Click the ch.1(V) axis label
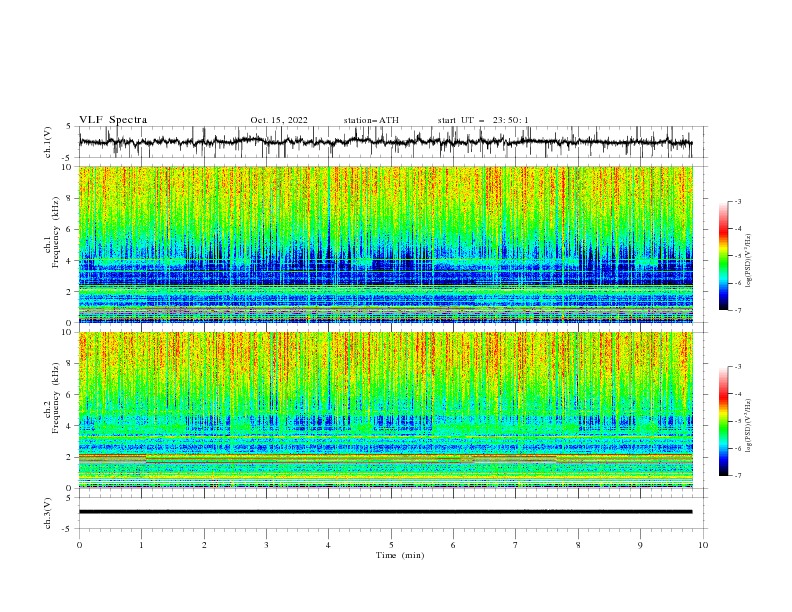The image size is (792, 612). pos(48,142)
